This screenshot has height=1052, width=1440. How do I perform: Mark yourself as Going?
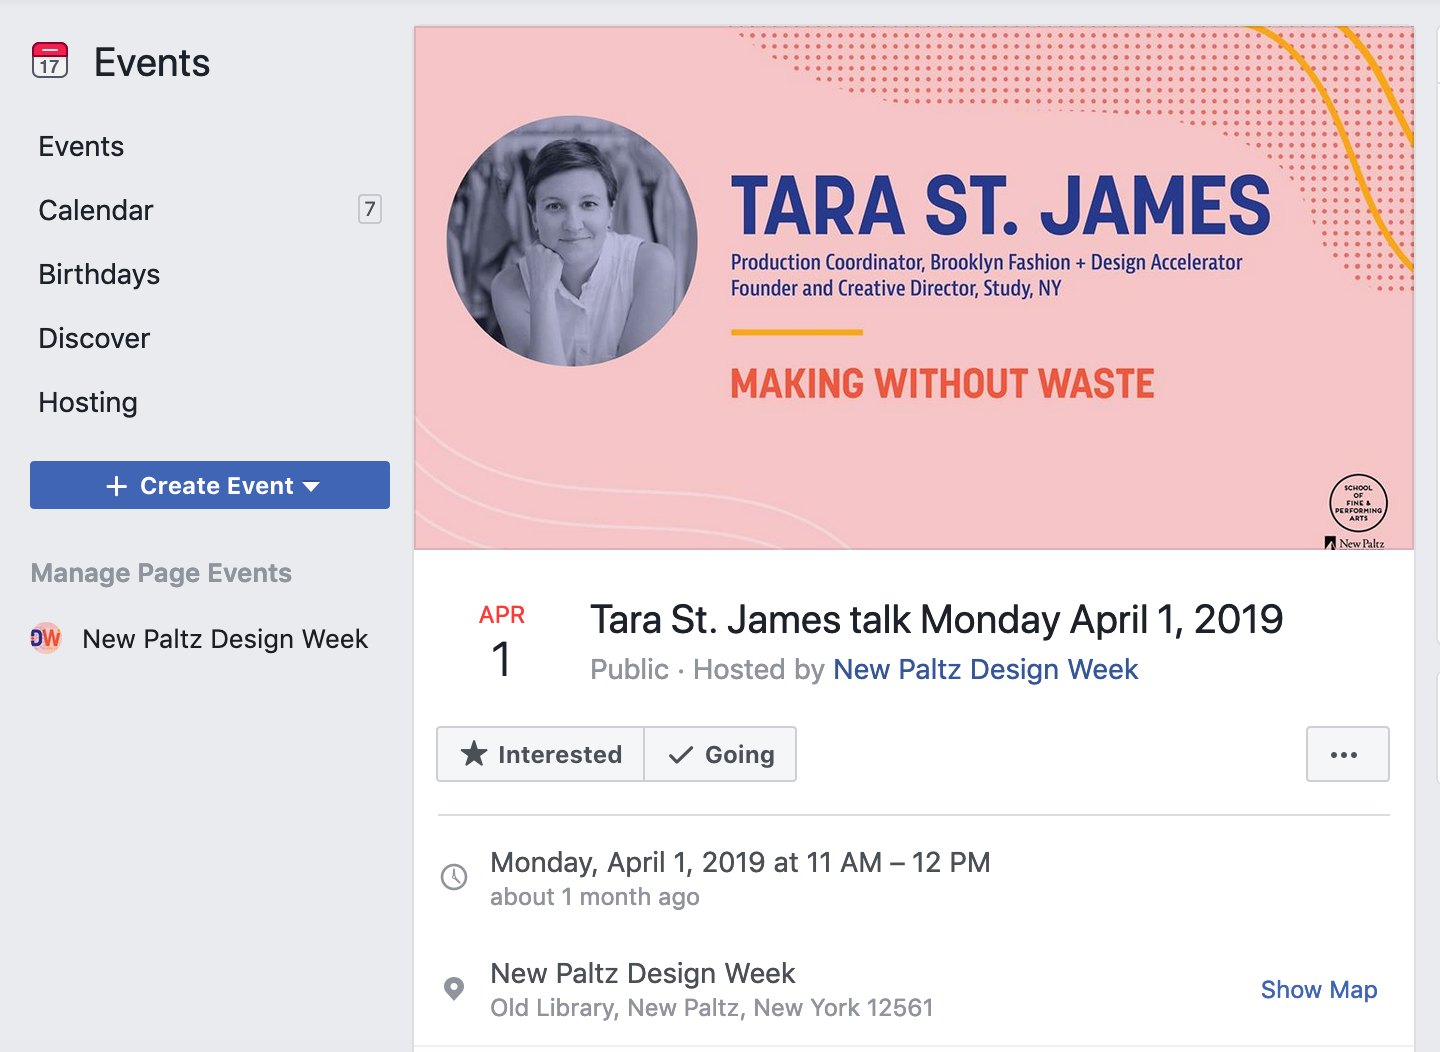click(720, 754)
